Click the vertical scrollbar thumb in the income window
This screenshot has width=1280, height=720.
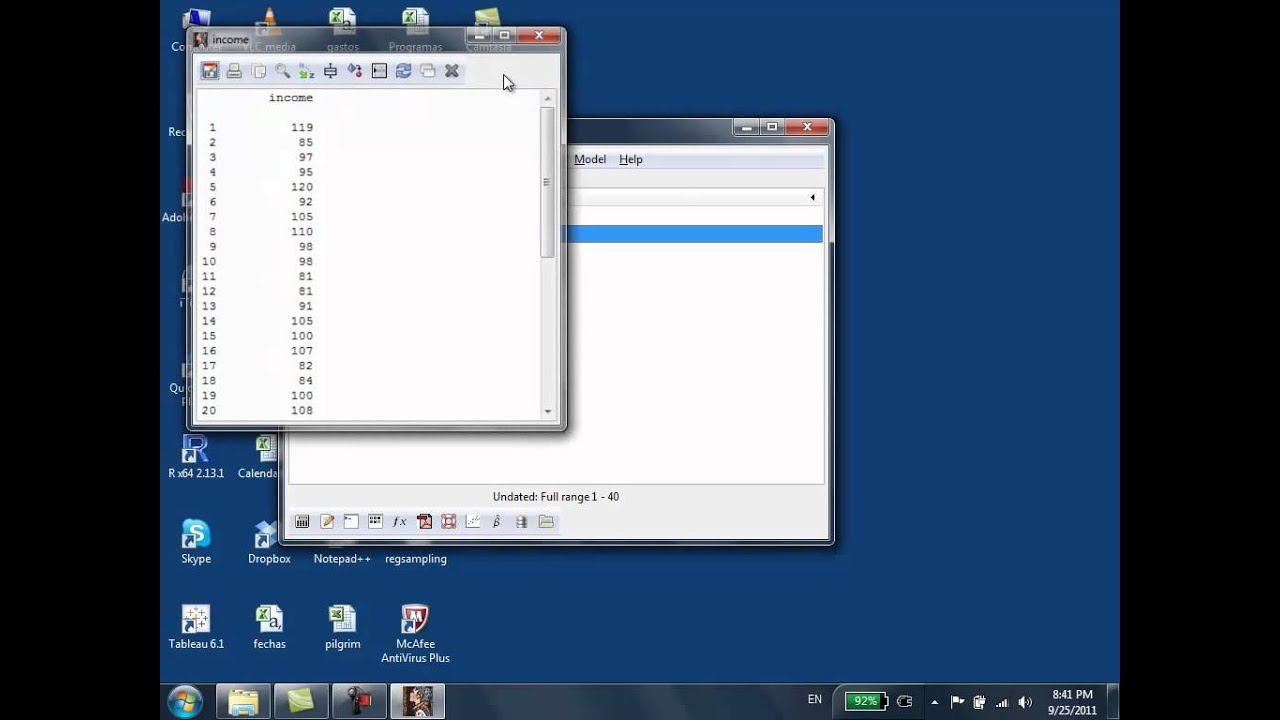tap(547, 182)
